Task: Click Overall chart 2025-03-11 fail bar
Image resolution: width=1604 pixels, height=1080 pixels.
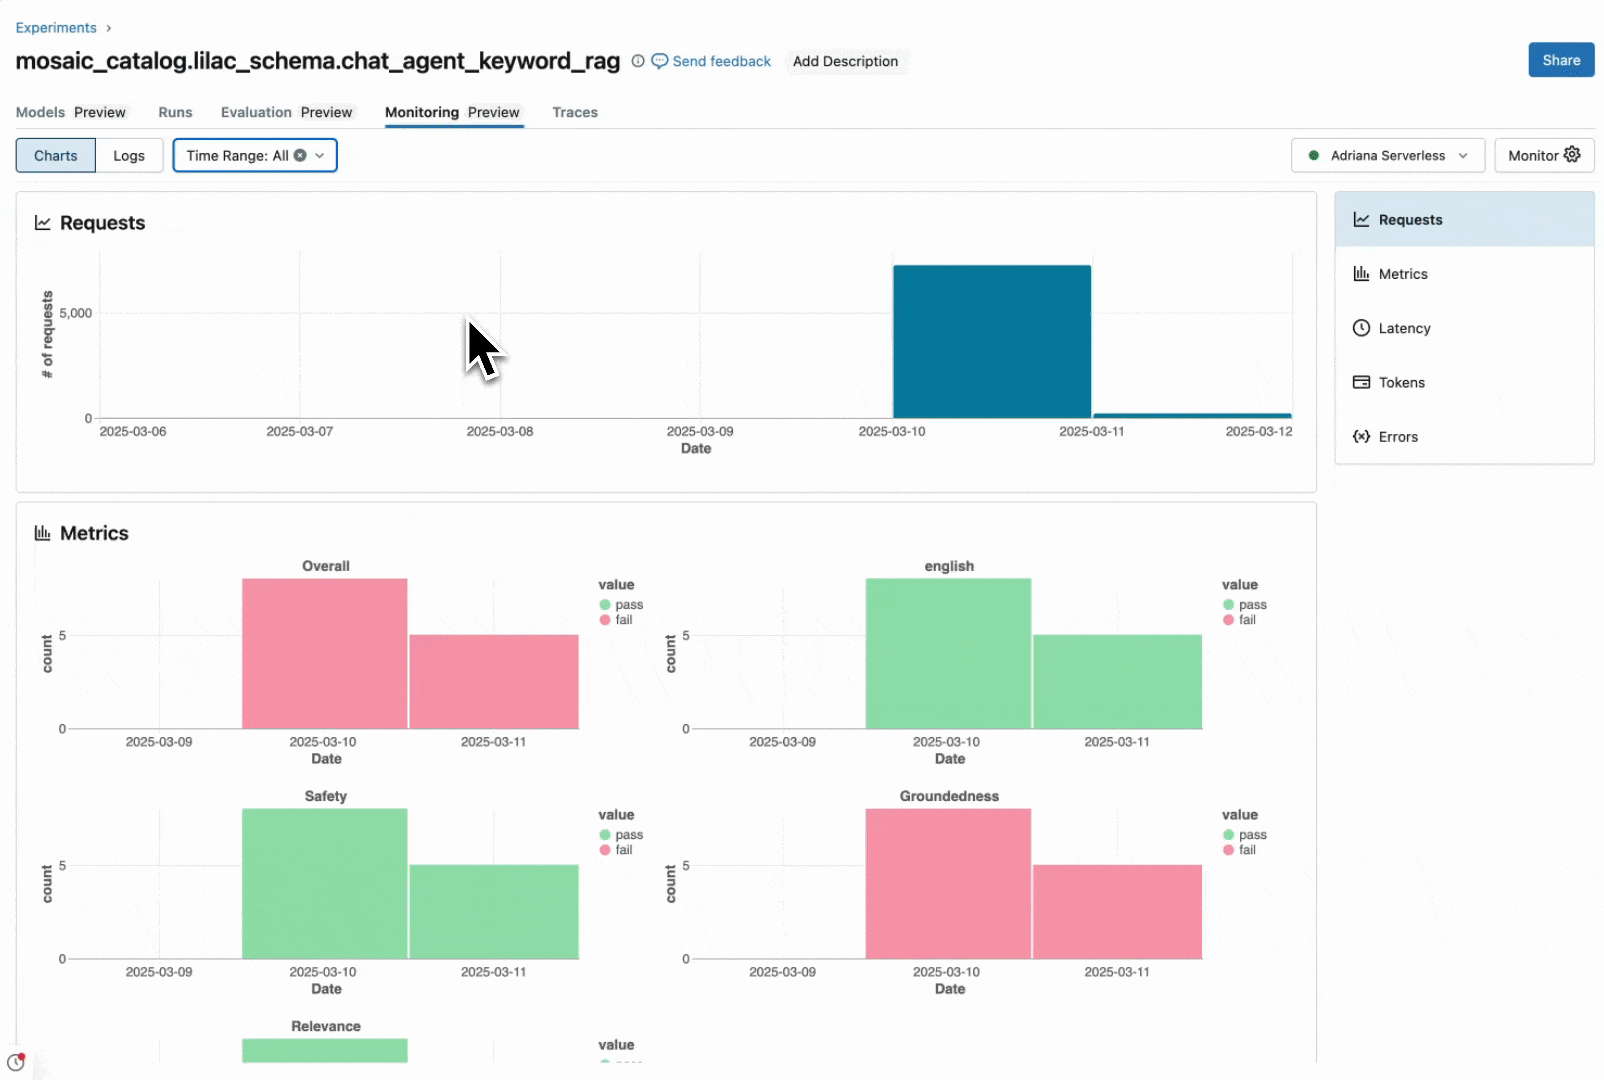Action: tap(494, 682)
